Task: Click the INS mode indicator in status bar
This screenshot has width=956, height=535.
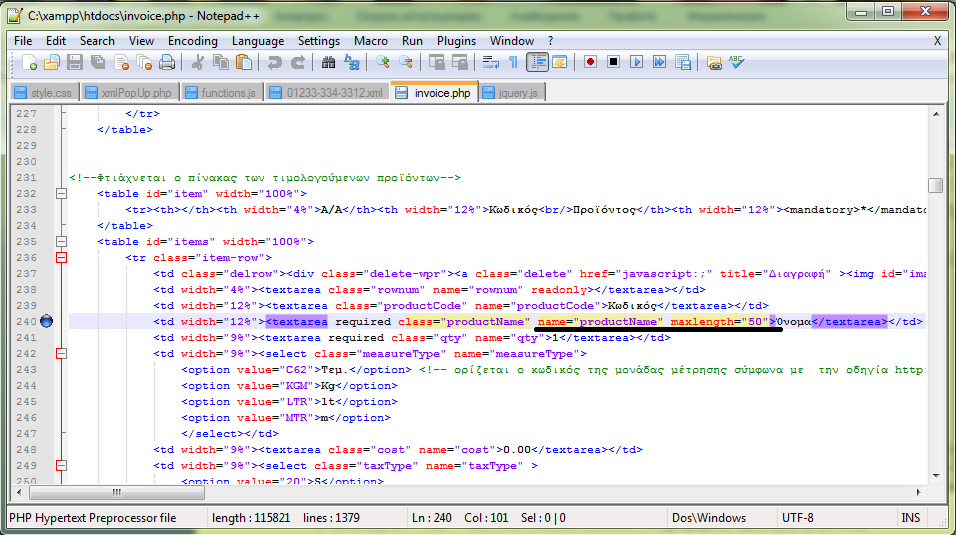Action: coord(910,518)
